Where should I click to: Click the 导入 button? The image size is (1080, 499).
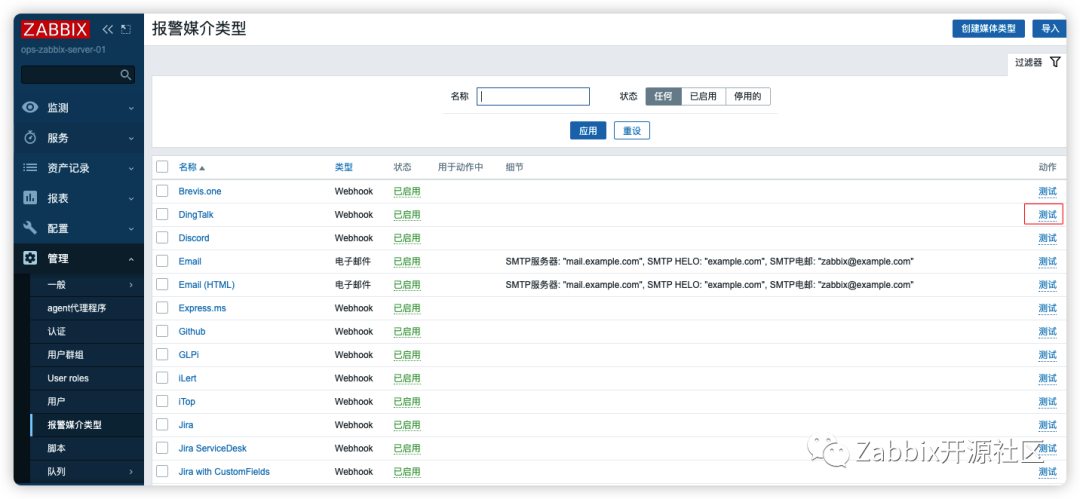(x=1050, y=28)
